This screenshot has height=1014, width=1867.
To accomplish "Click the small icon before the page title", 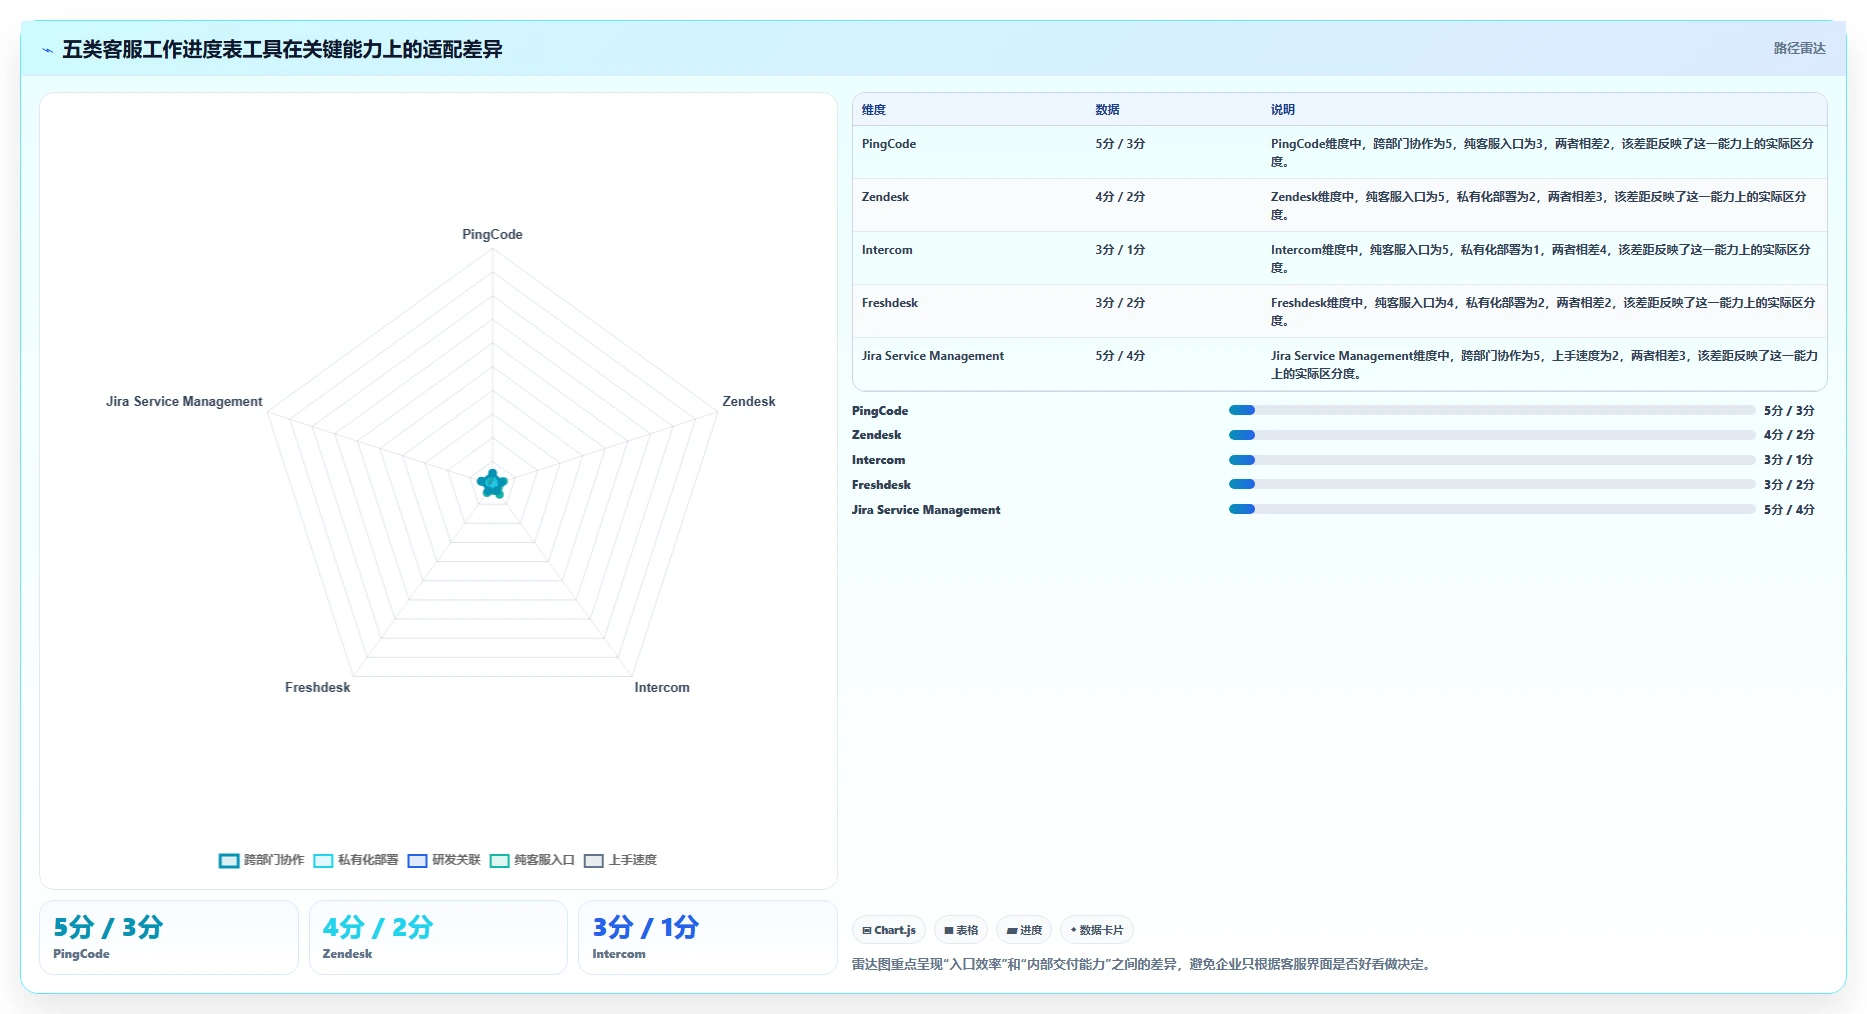I will (47, 50).
